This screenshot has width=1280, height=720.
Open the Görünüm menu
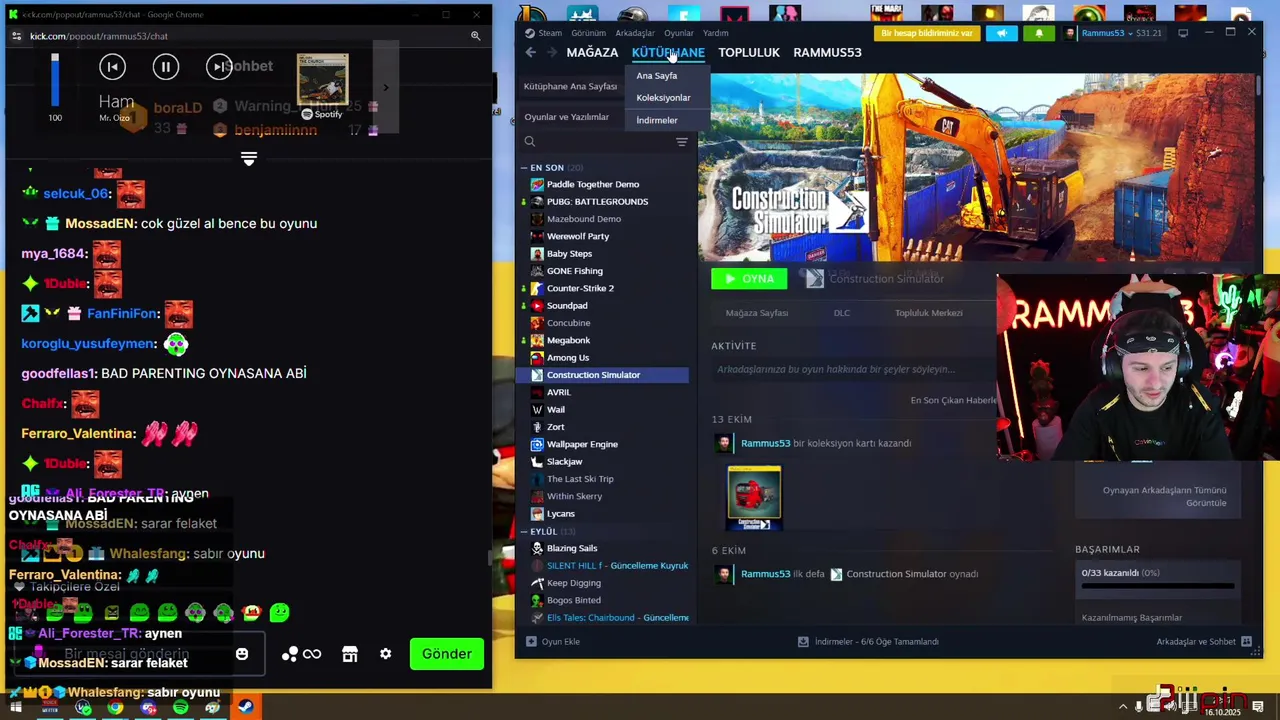588,33
